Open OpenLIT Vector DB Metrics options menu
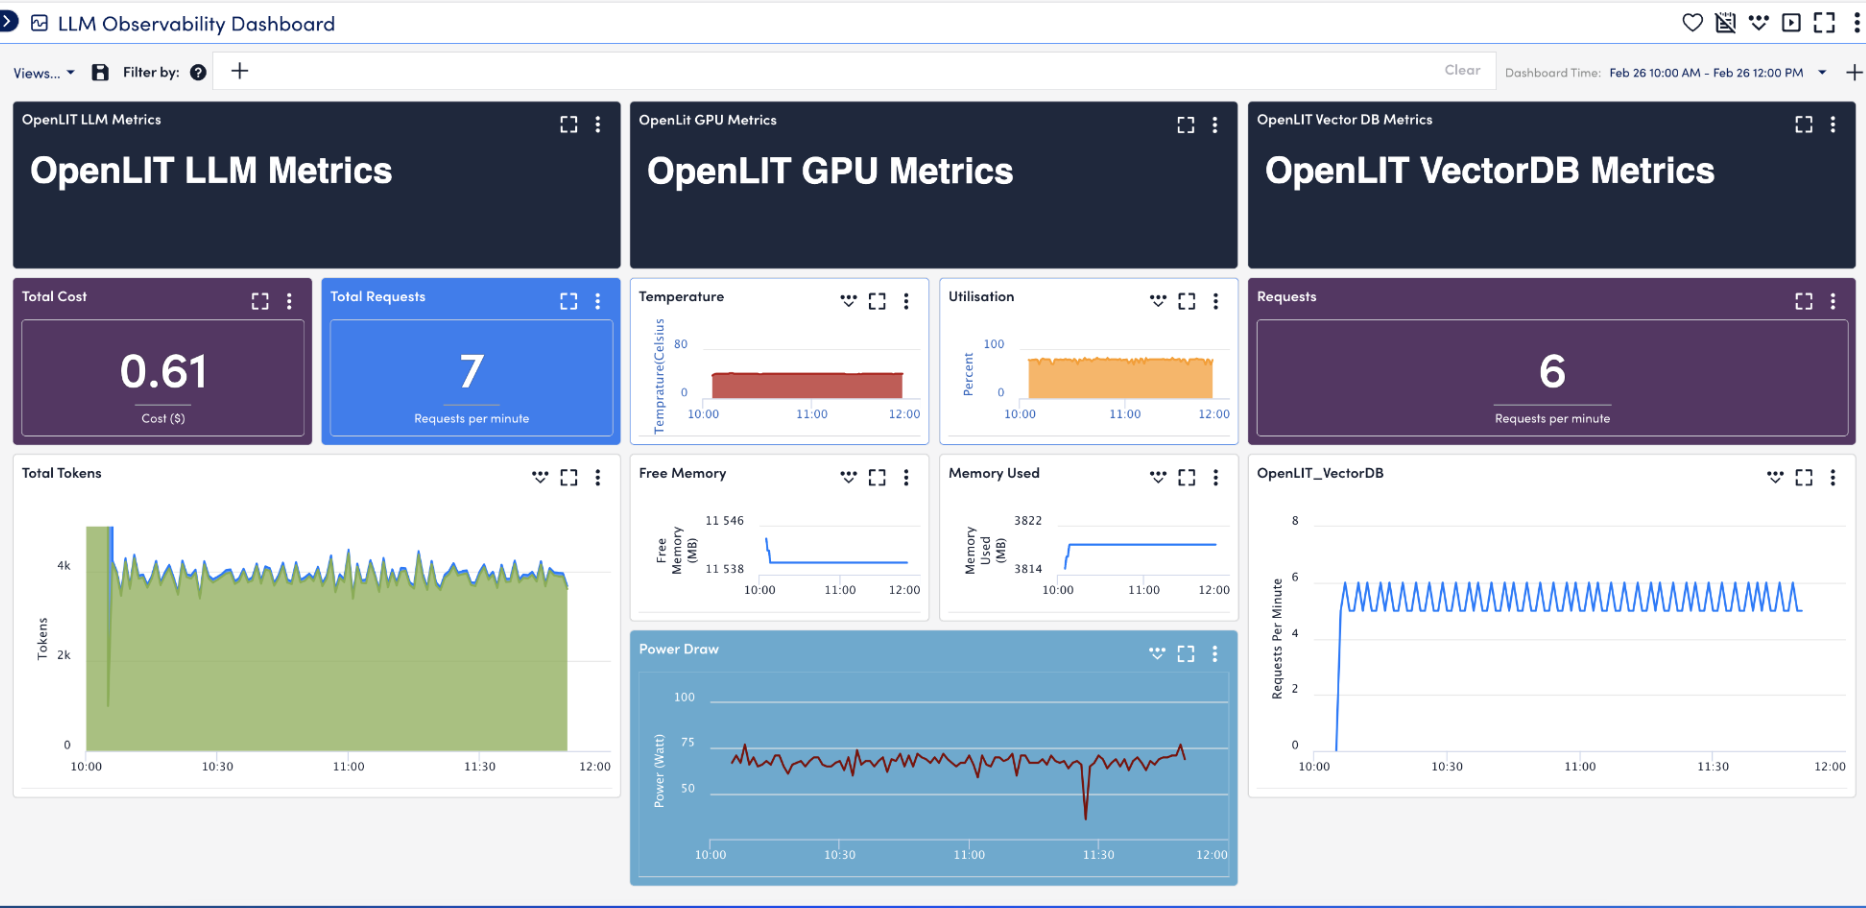The image size is (1866, 908). (1833, 124)
